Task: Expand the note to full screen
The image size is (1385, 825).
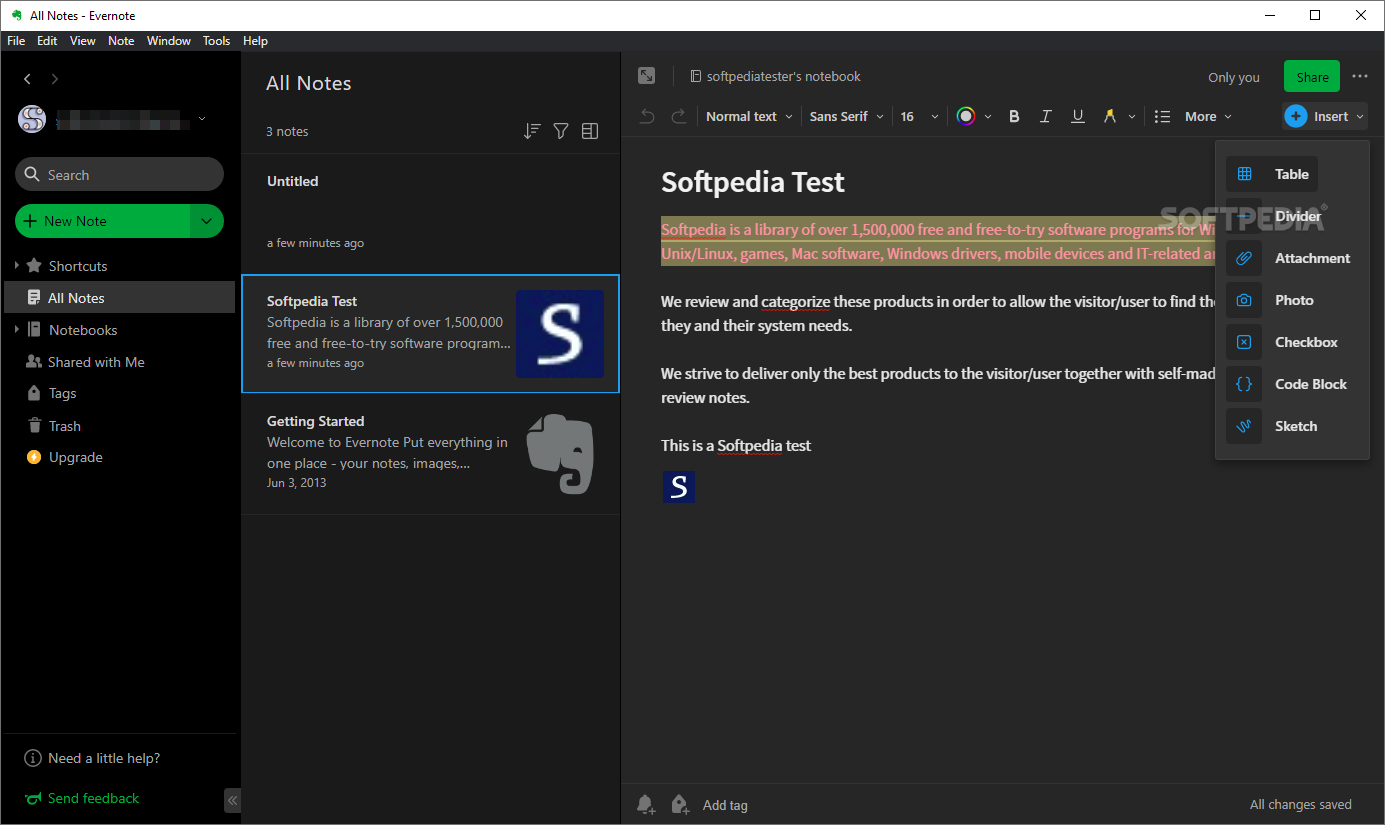Action: tap(647, 76)
